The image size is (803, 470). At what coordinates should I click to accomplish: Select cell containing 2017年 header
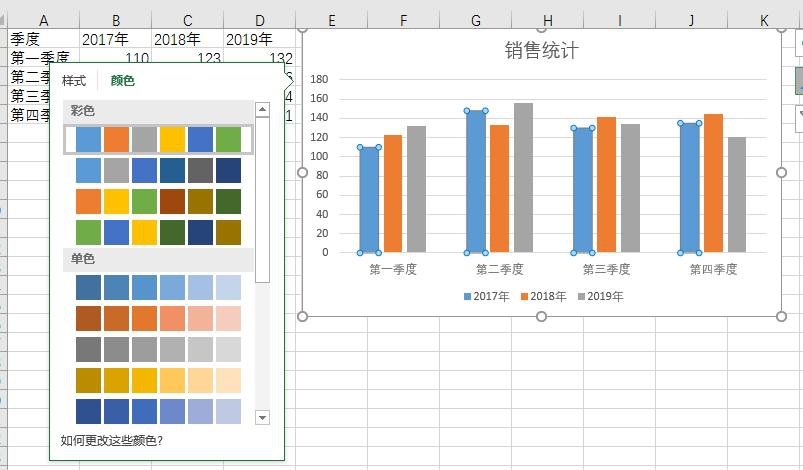(x=115, y=39)
